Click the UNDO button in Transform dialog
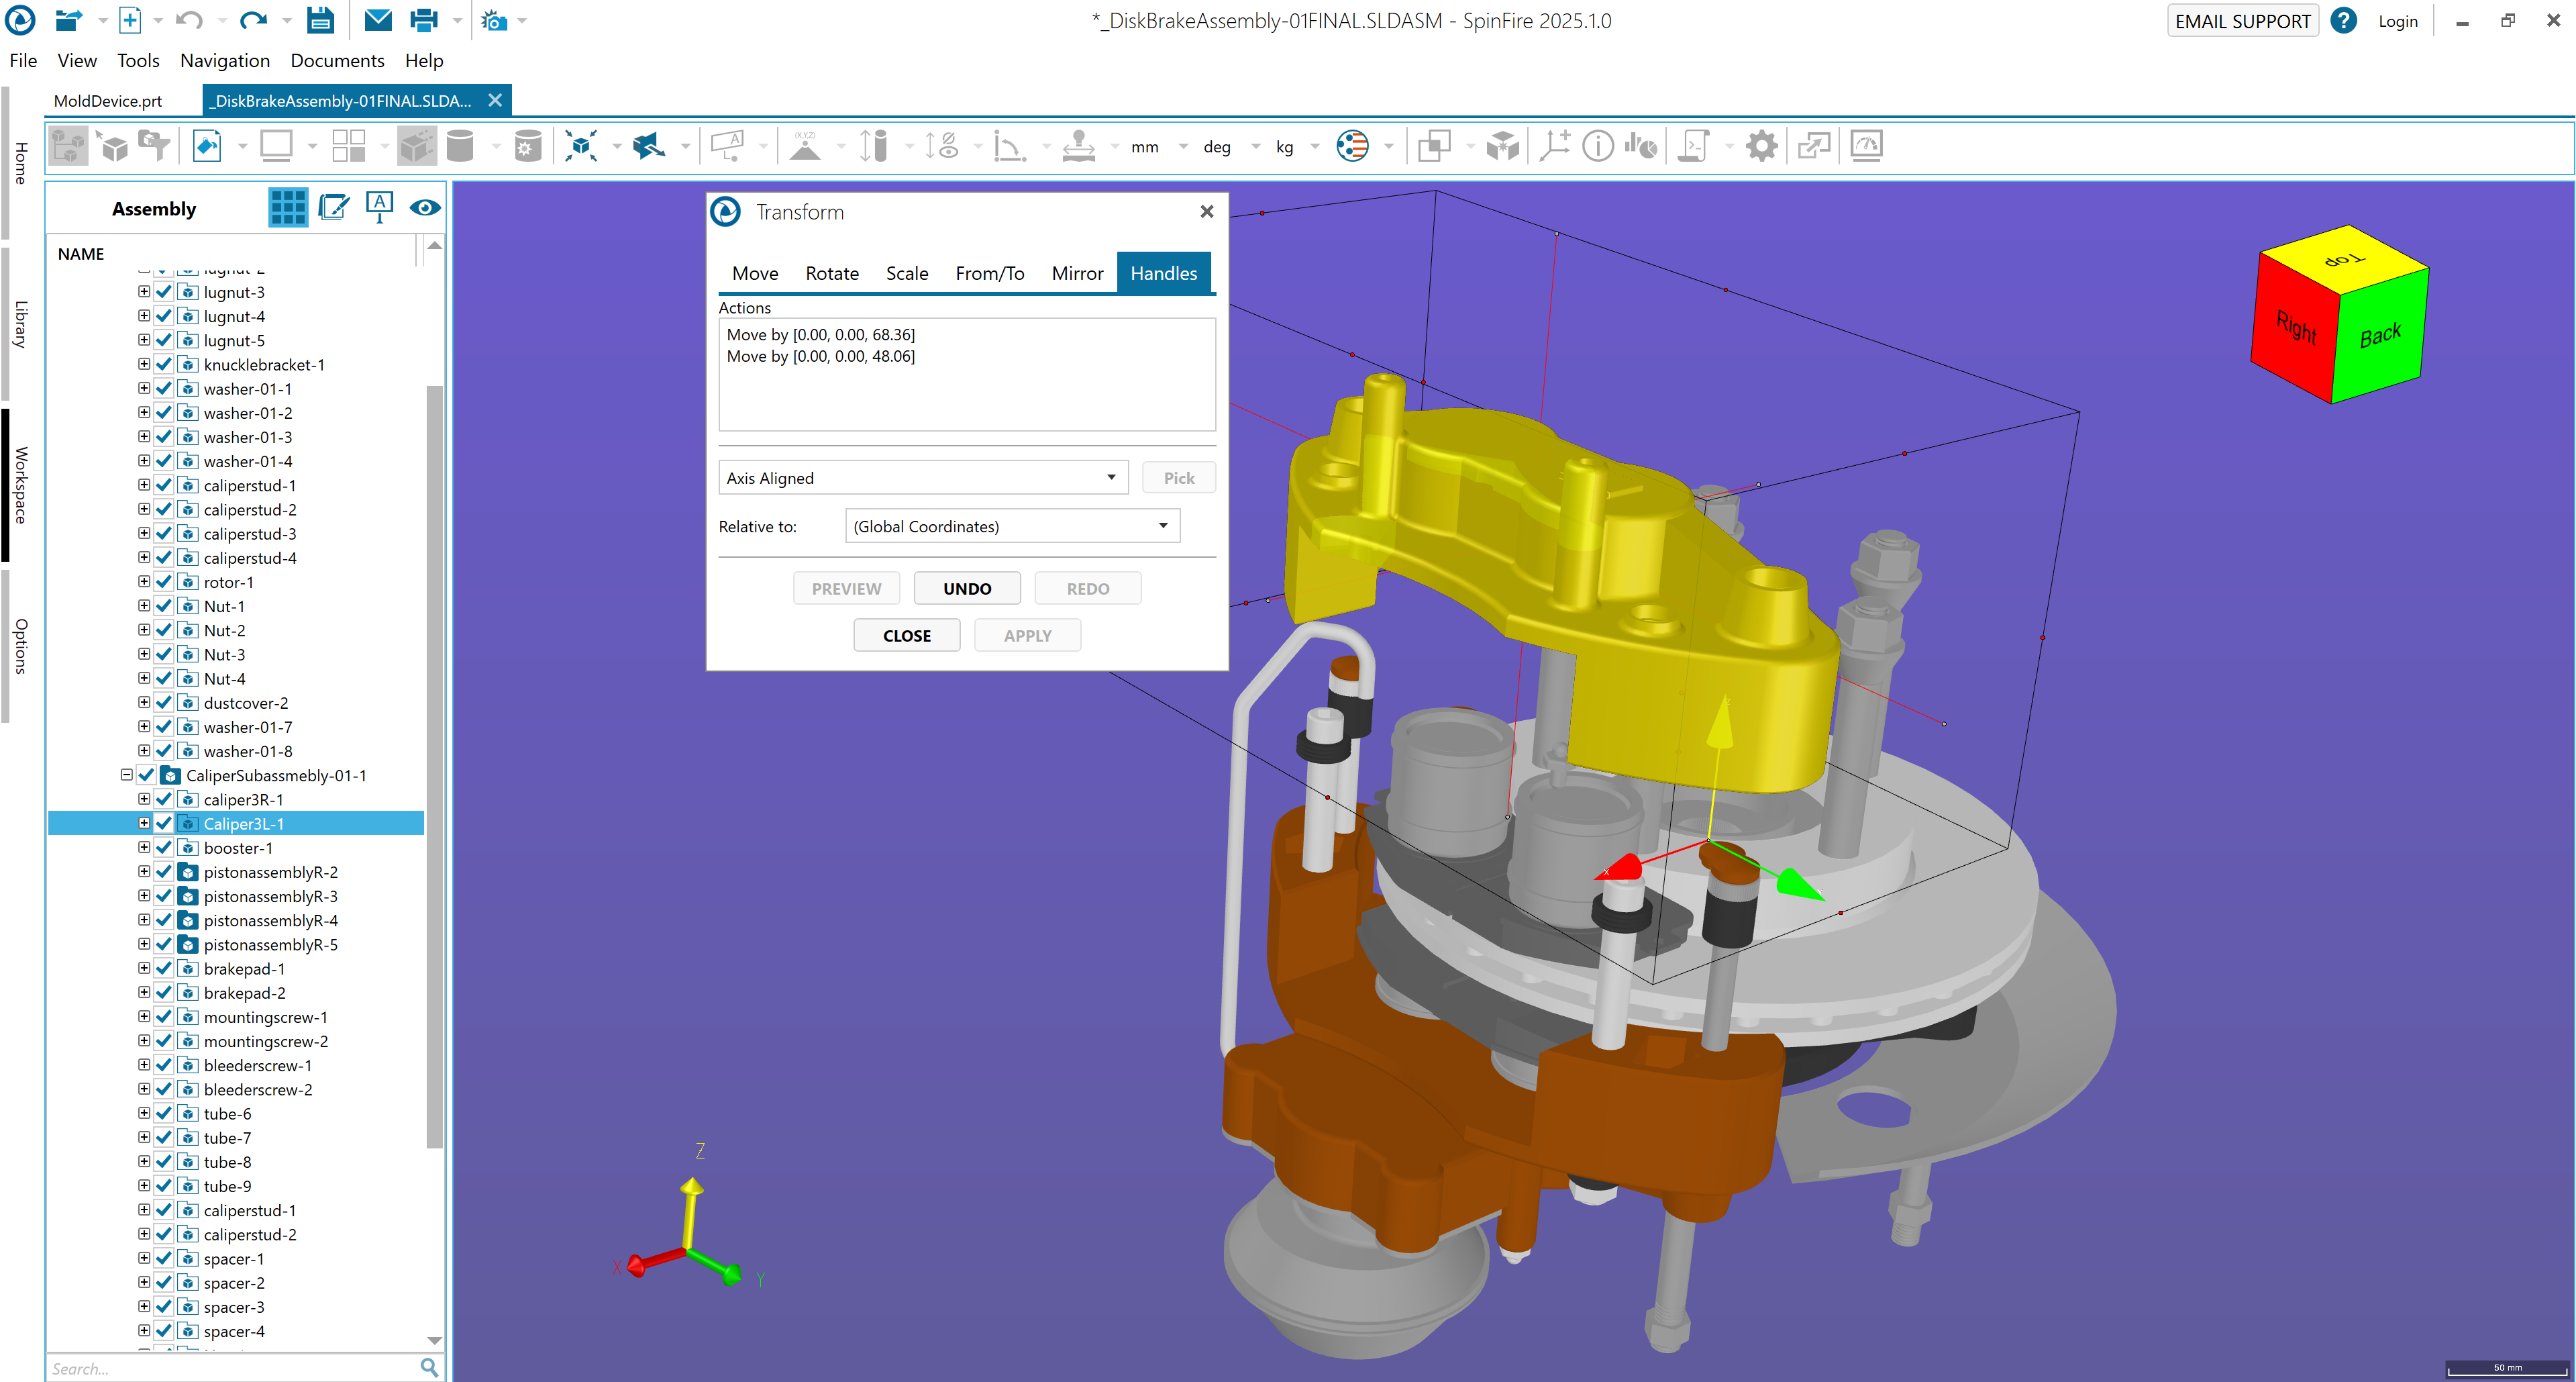This screenshot has width=2576, height=1382. (966, 588)
